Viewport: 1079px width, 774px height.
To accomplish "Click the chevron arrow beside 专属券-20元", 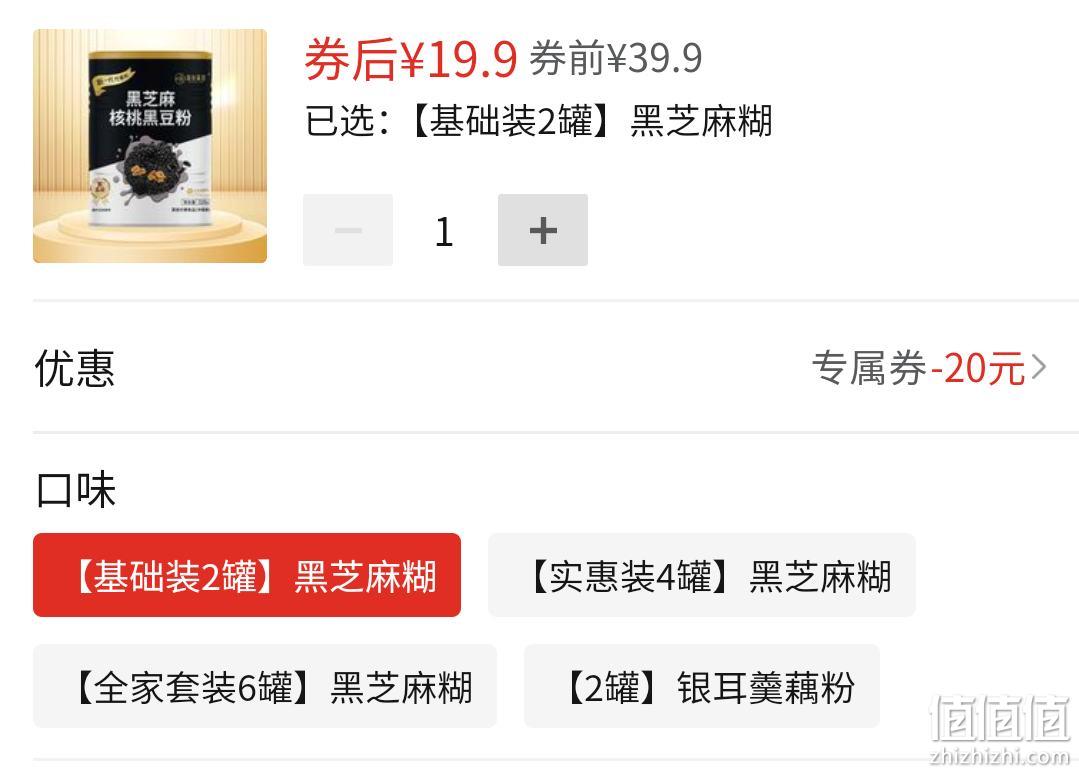I will click(x=1038, y=367).
